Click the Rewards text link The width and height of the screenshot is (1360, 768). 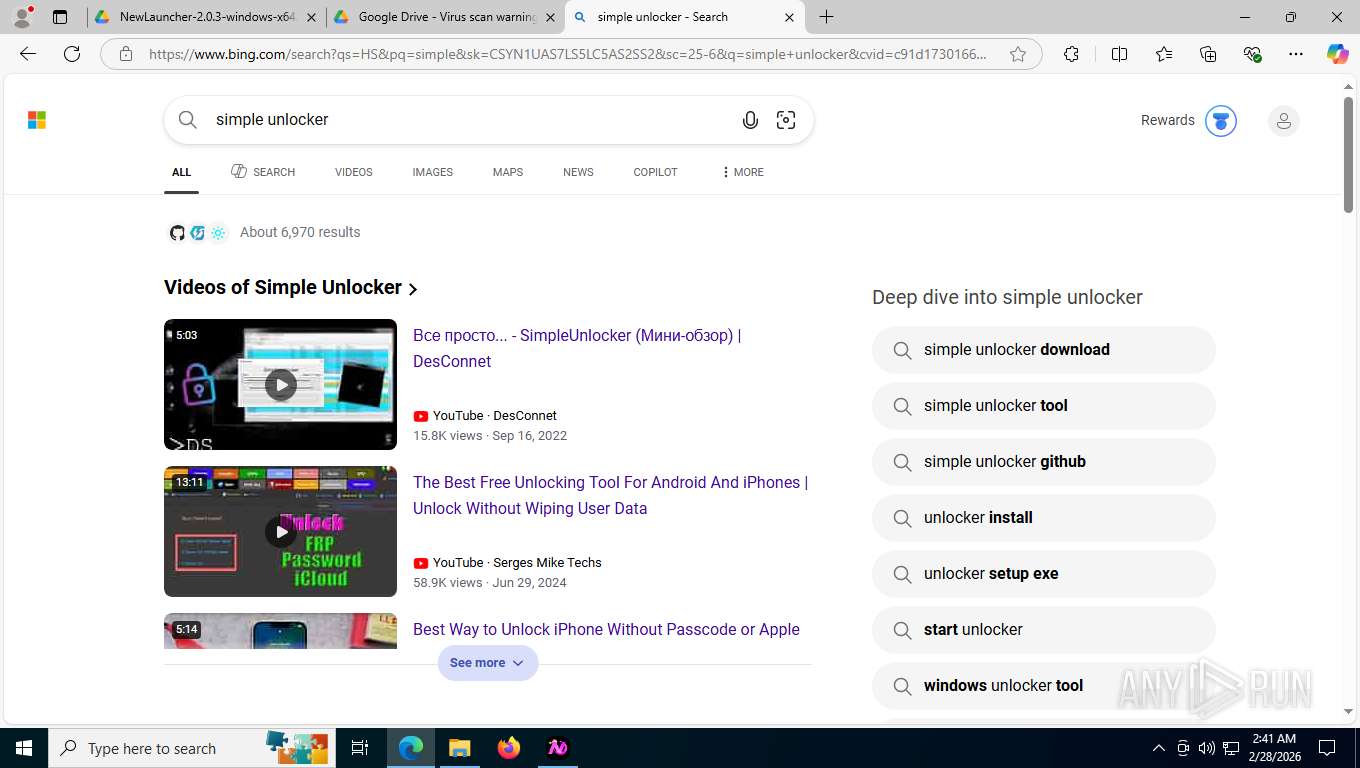pyautogui.click(x=1167, y=120)
